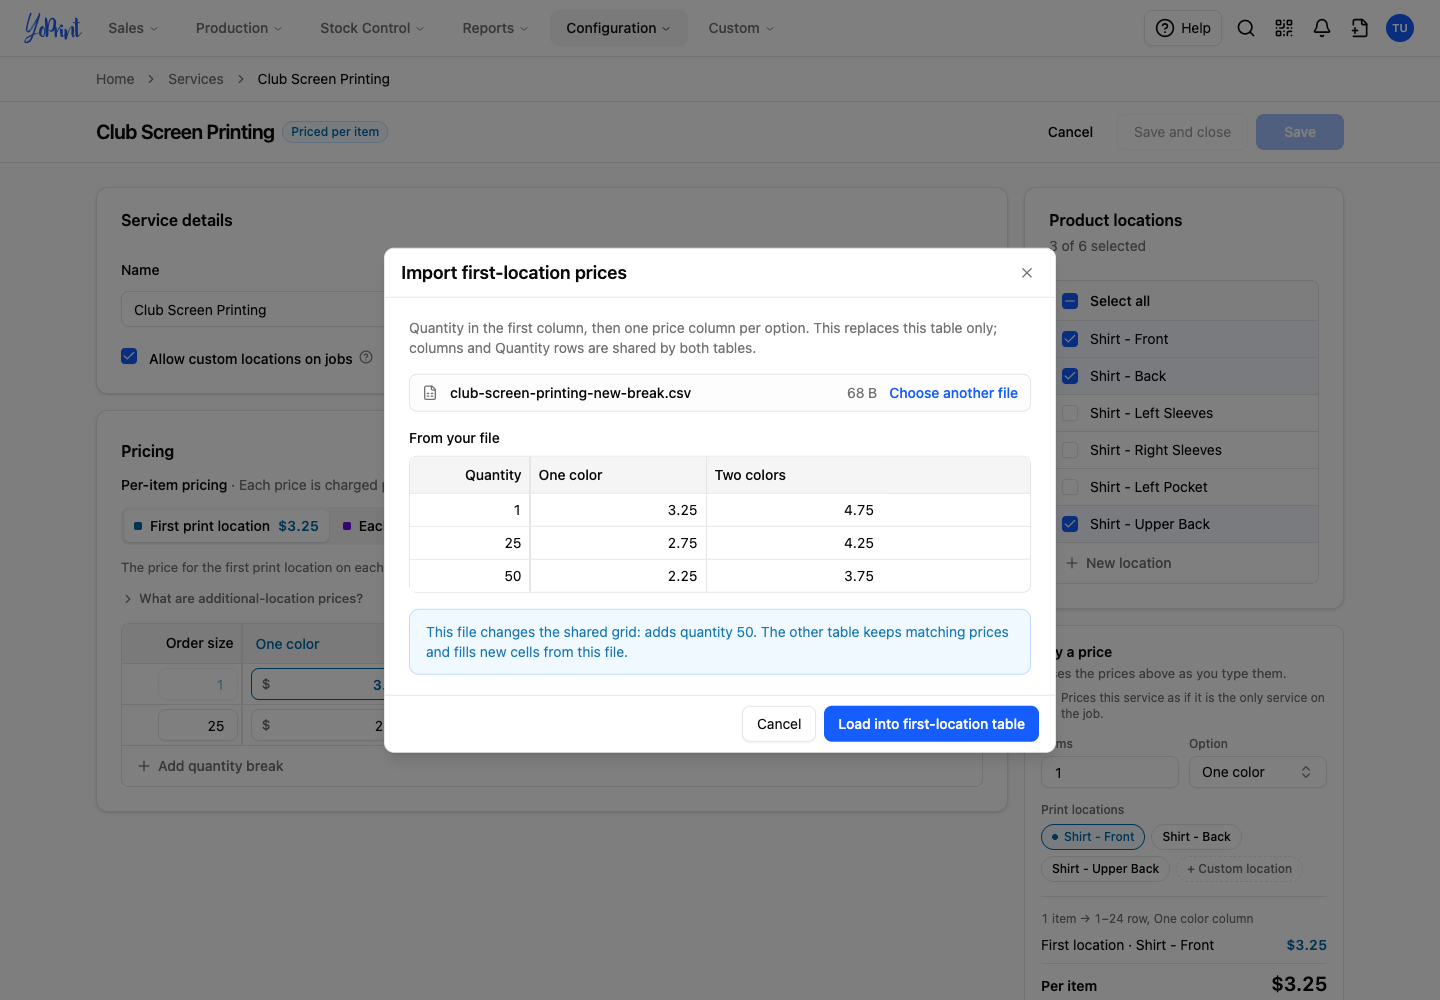Close the import prices dialog
Image resolution: width=1440 pixels, height=1000 pixels.
click(x=1027, y=273)
